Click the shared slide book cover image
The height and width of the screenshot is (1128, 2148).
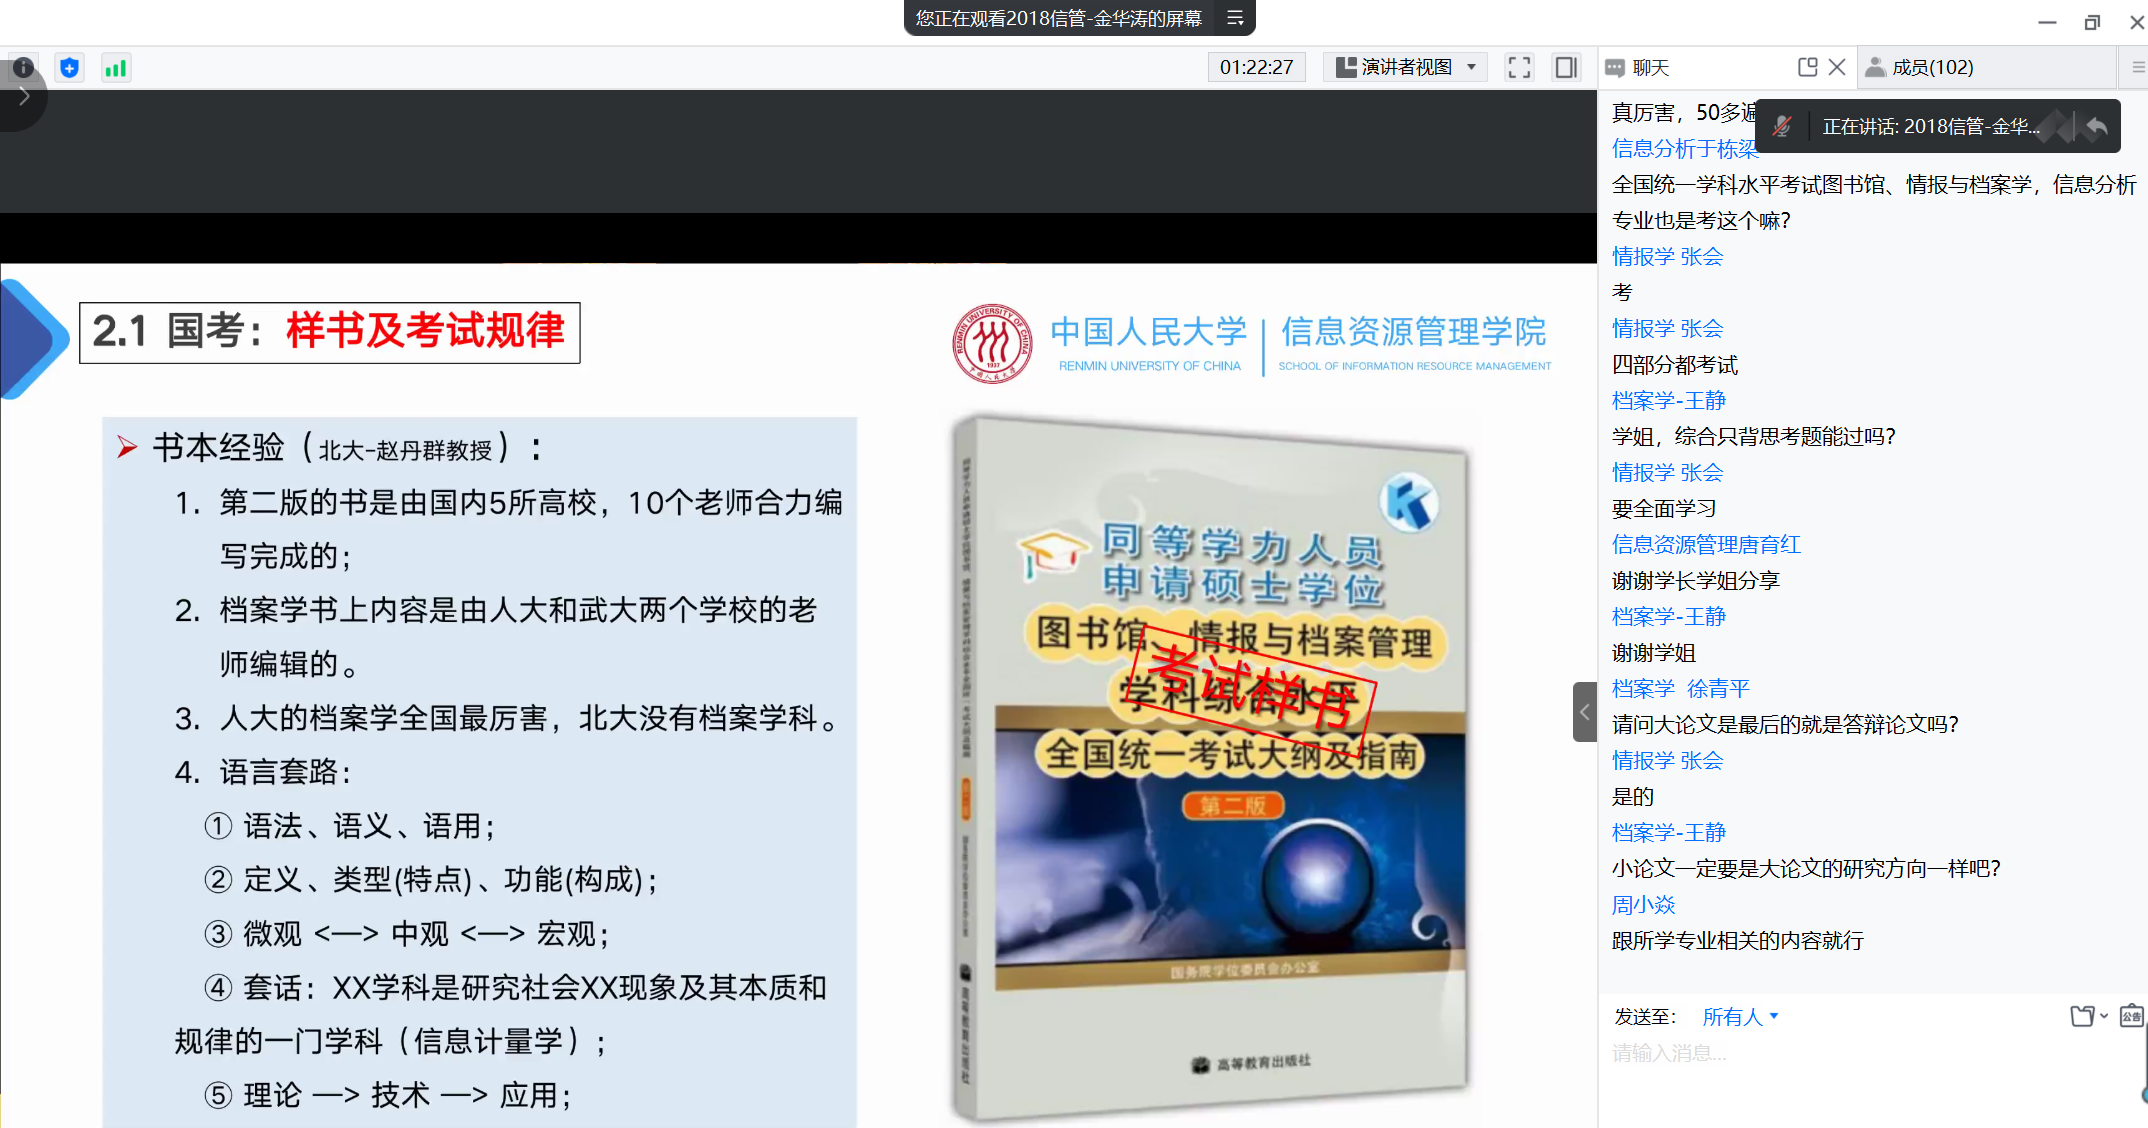point(1211,768)
